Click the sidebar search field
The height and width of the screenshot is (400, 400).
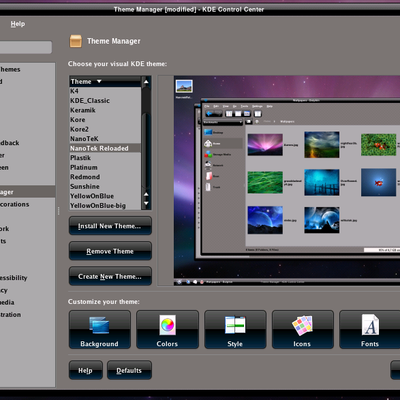point(26,47)
